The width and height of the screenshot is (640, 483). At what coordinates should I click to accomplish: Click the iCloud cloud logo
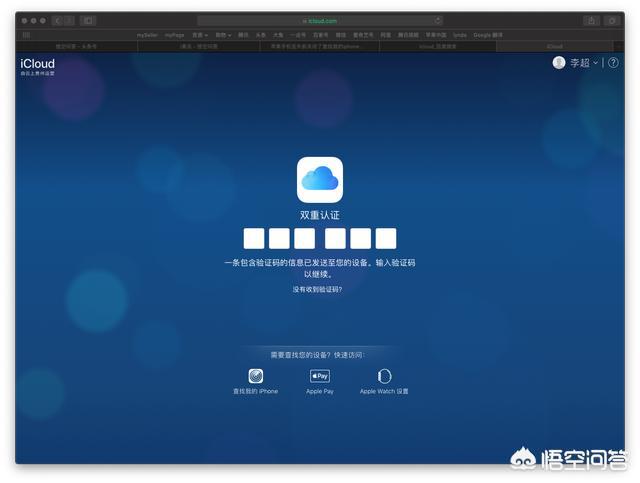(320, 180)
